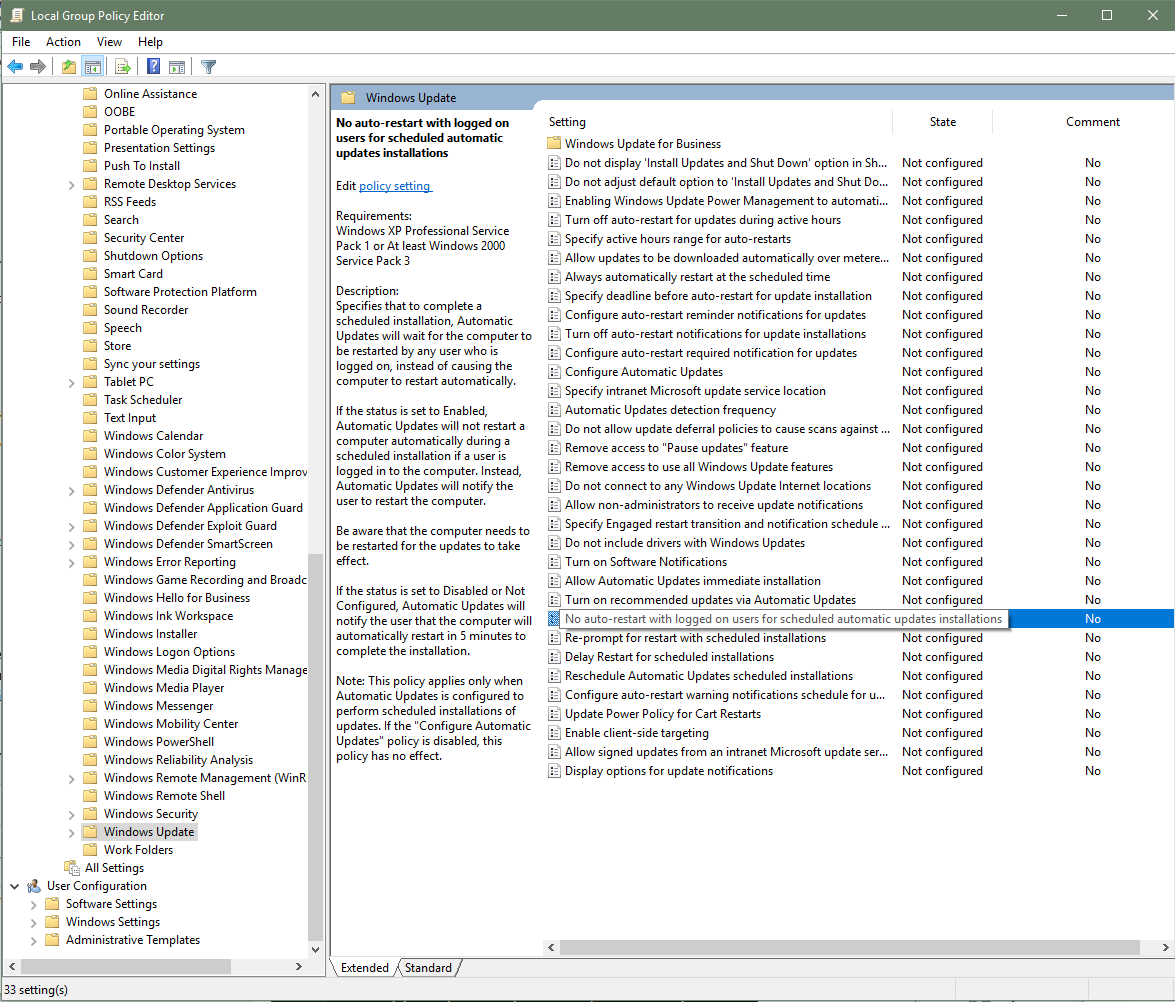Click the Export List toolbar icon
Screen dimensions: 1175x1002
coord(122,66)
